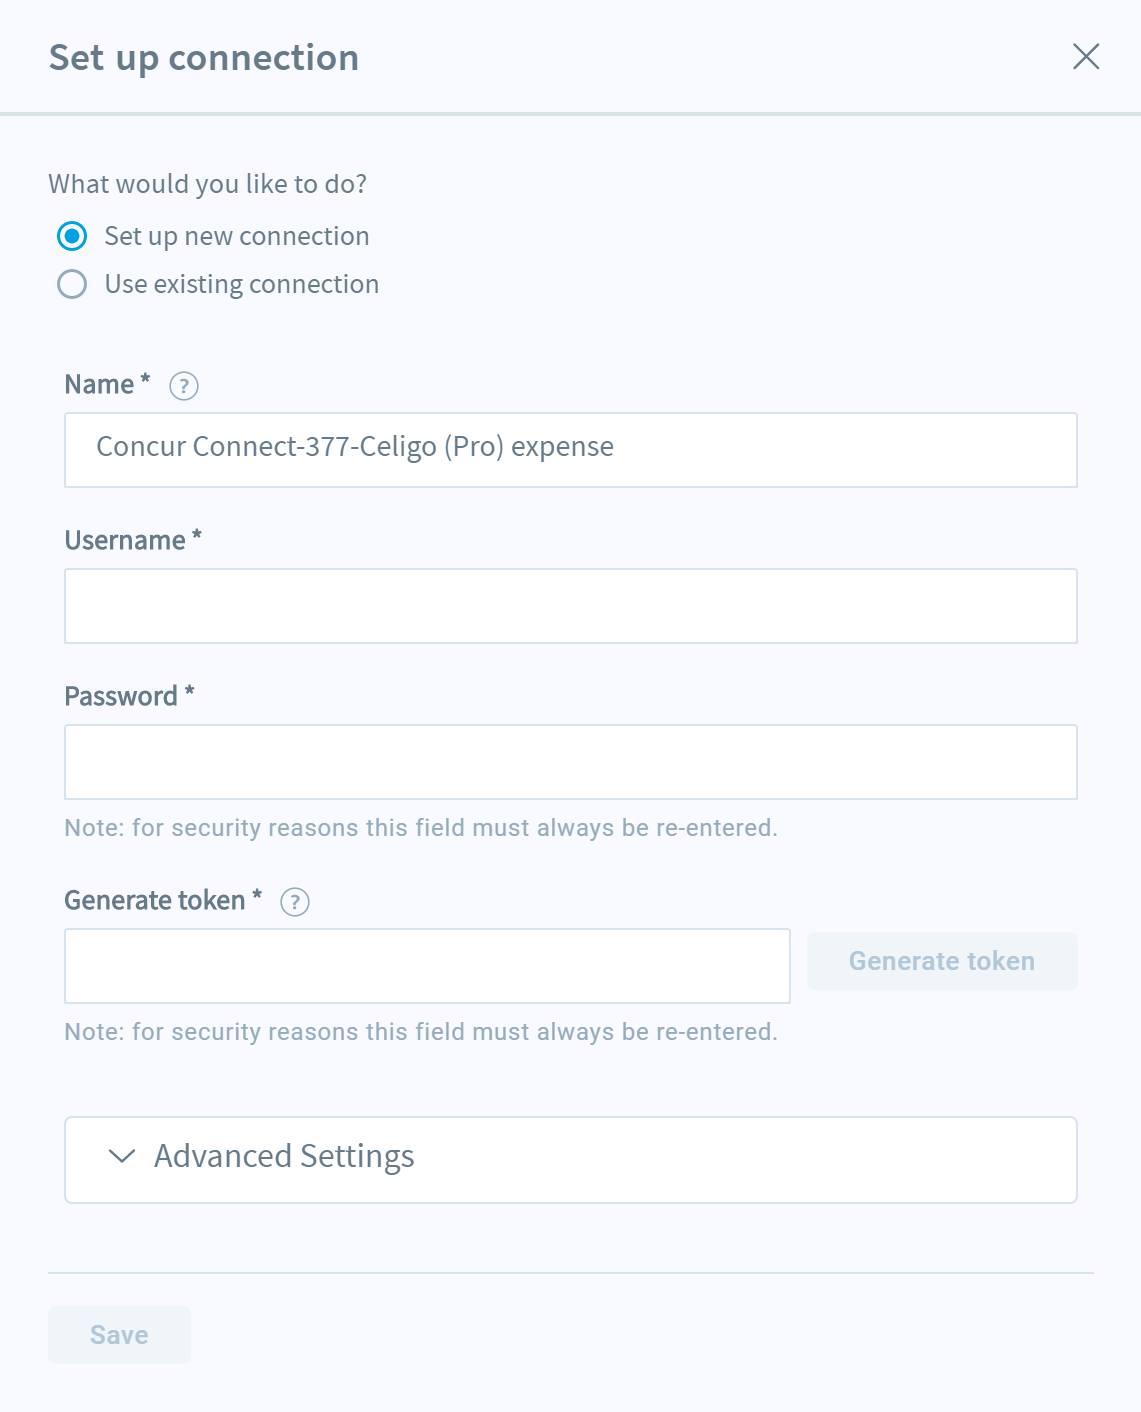This screenshot has width=1141, height=1412.
Task: Click the Advanced Settings section title
Action: (x=284, y=1157)
